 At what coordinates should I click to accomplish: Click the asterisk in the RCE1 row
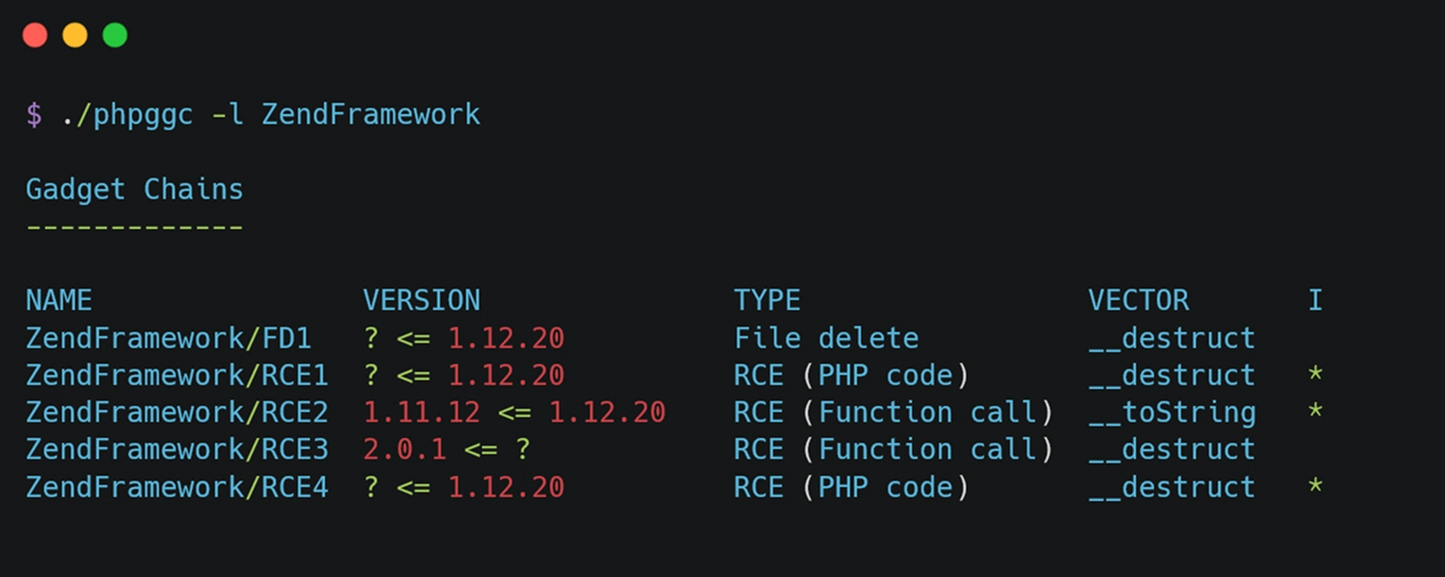(1315, 376)
